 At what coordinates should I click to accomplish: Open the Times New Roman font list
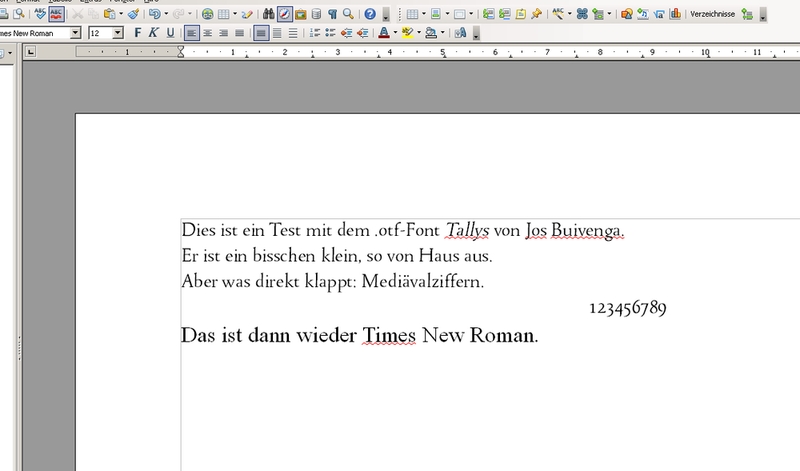click(x=76, y=33)
